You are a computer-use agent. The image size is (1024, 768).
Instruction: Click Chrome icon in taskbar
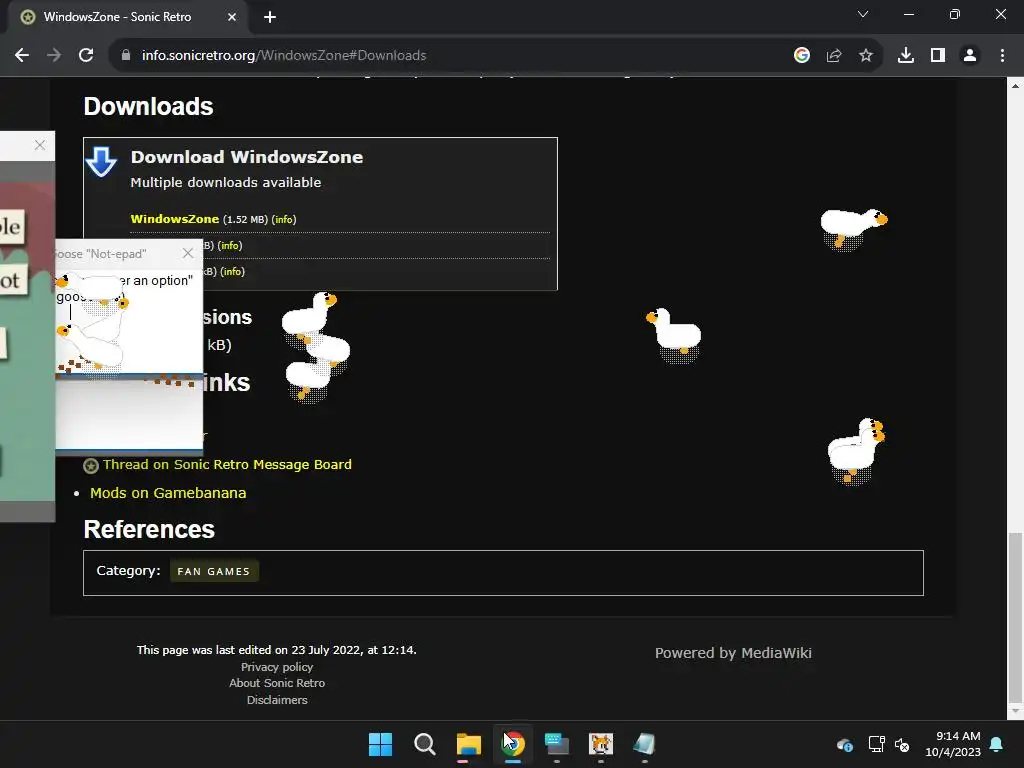pos(513,744)
